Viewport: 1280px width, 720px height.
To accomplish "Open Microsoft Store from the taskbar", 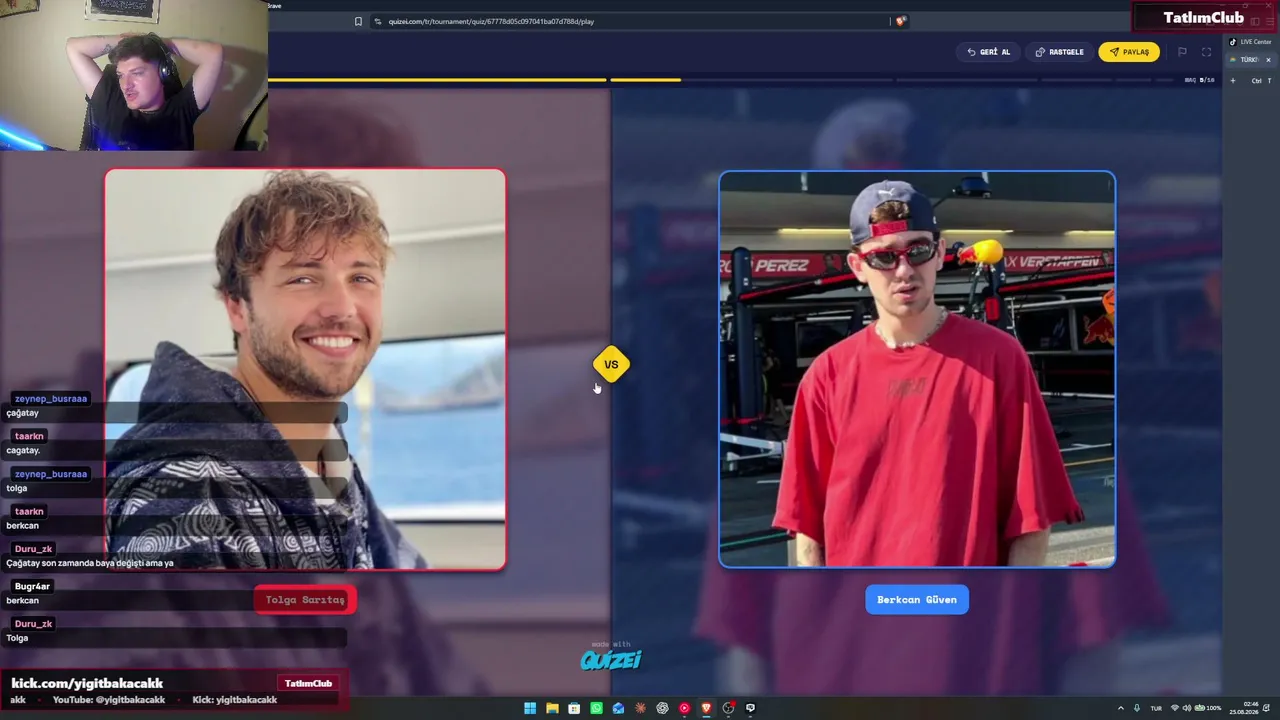I will [574, 708].
